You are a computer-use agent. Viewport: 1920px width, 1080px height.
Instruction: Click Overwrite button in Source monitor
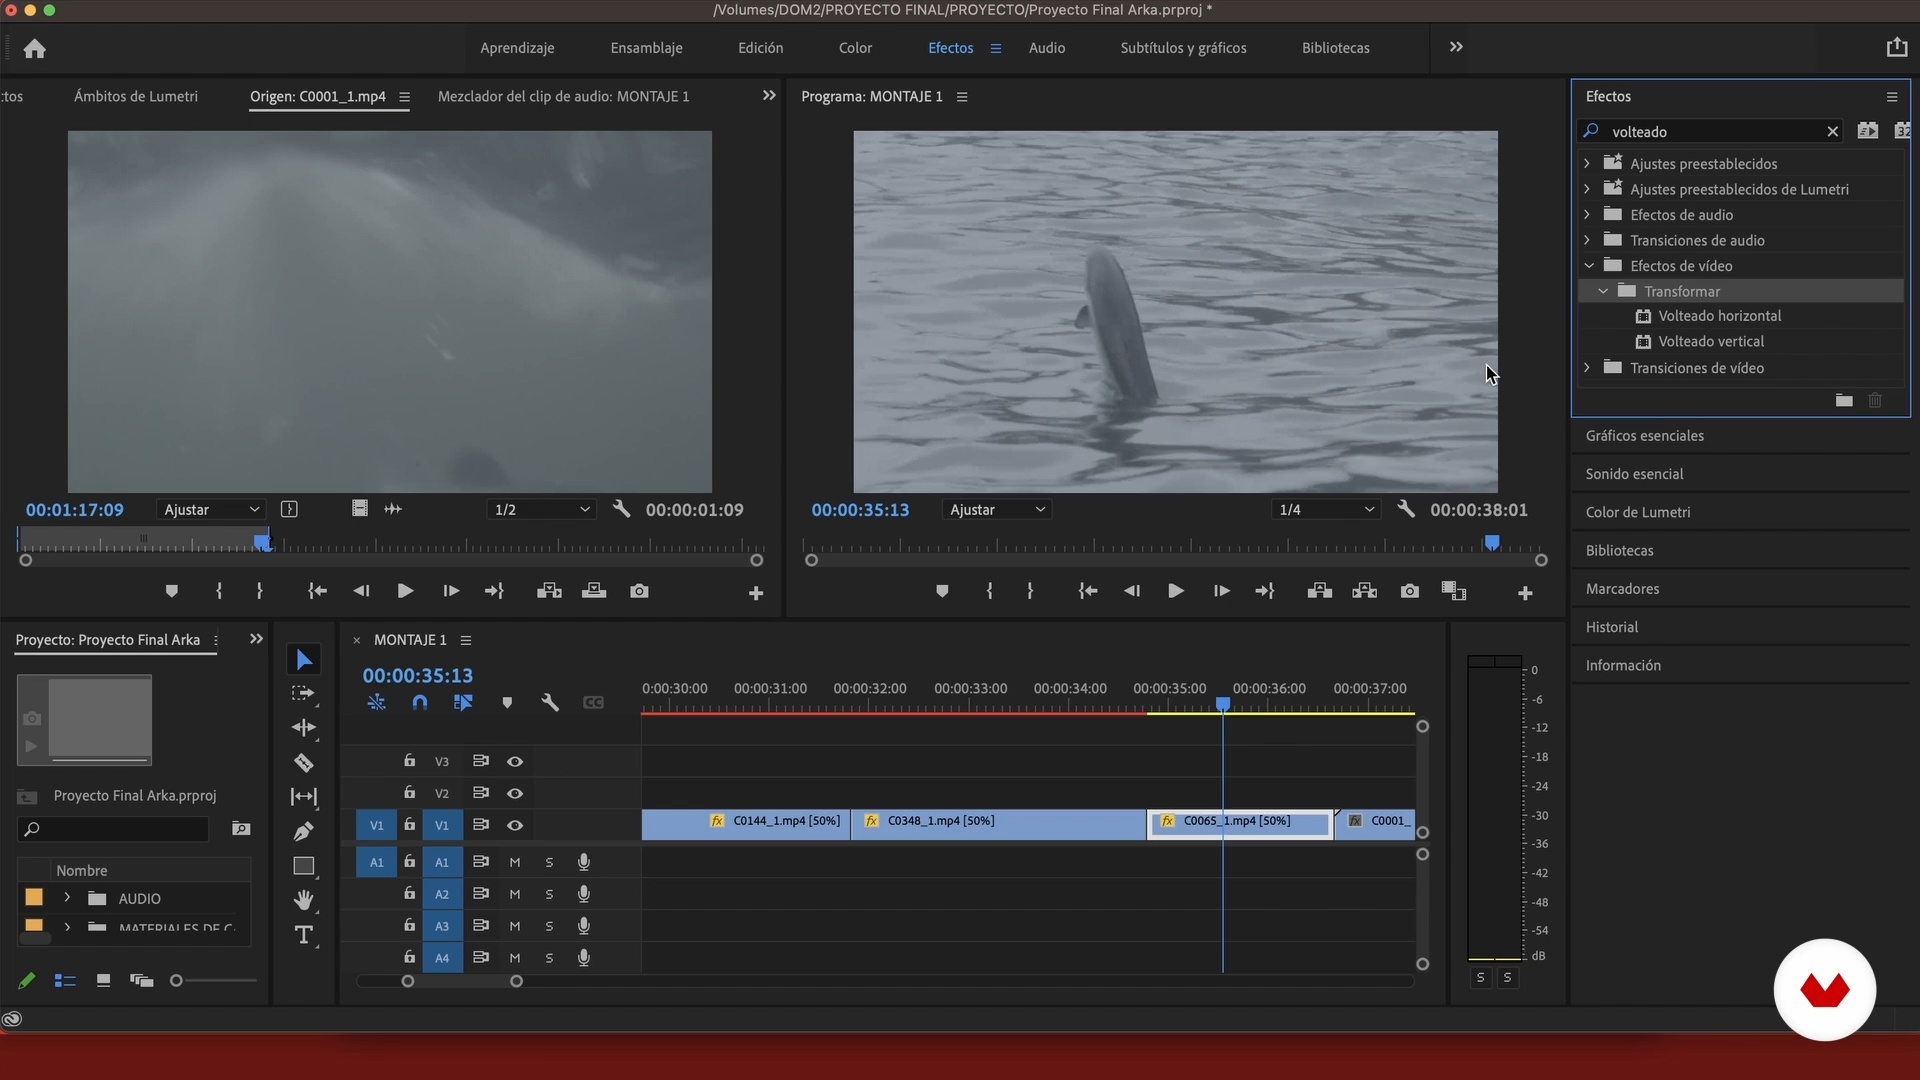tap(594, 591)
